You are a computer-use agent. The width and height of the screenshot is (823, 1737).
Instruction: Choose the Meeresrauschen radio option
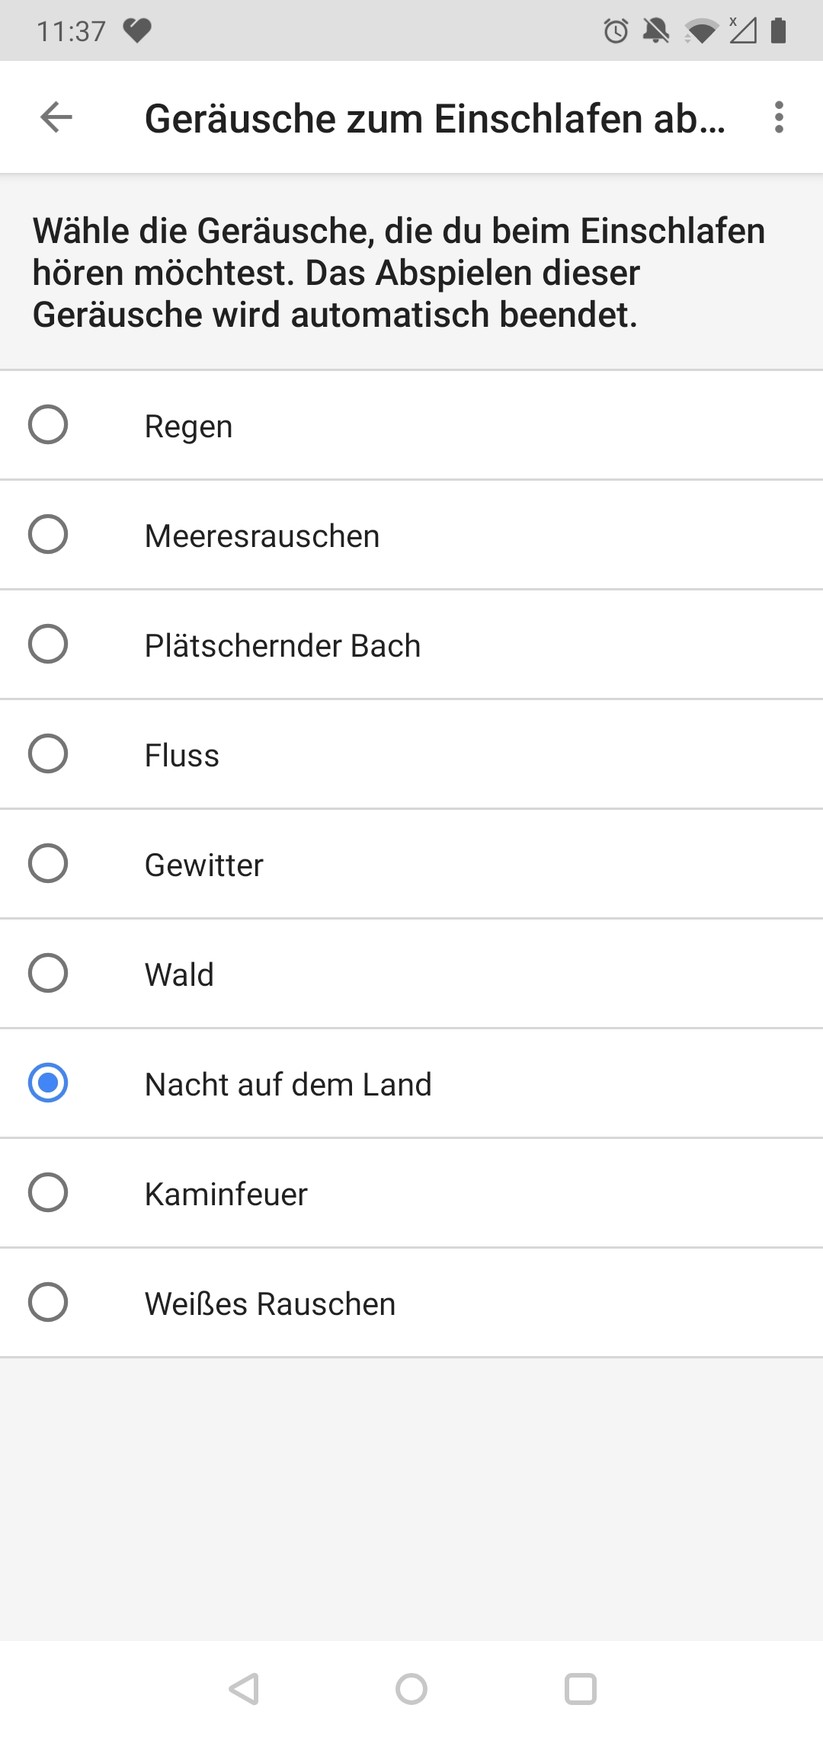48,535
